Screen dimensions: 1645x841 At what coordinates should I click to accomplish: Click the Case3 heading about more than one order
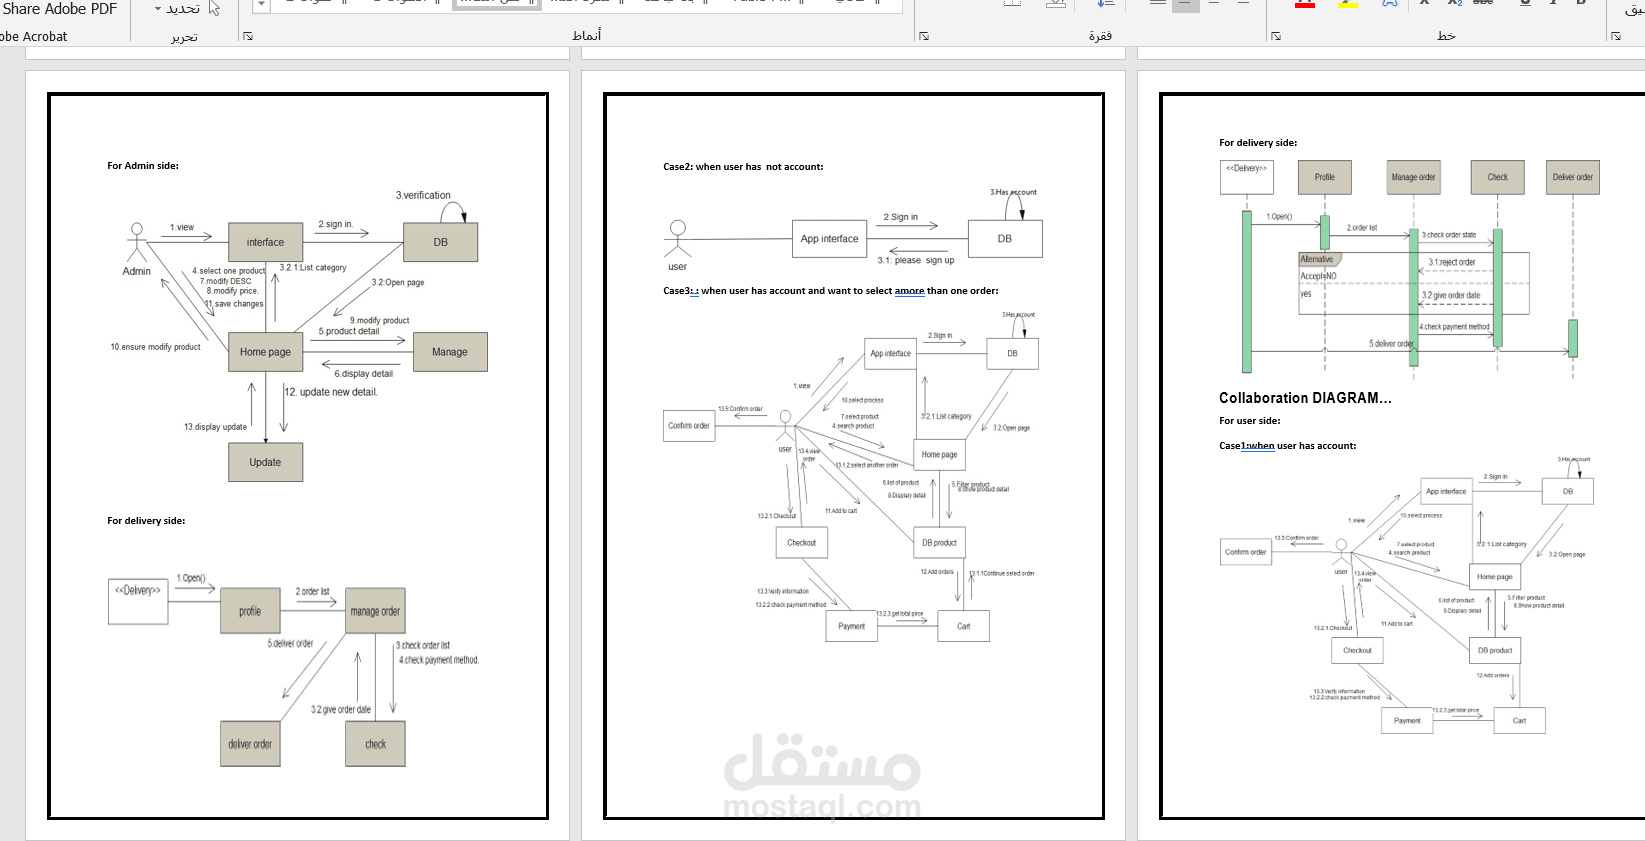831,291
